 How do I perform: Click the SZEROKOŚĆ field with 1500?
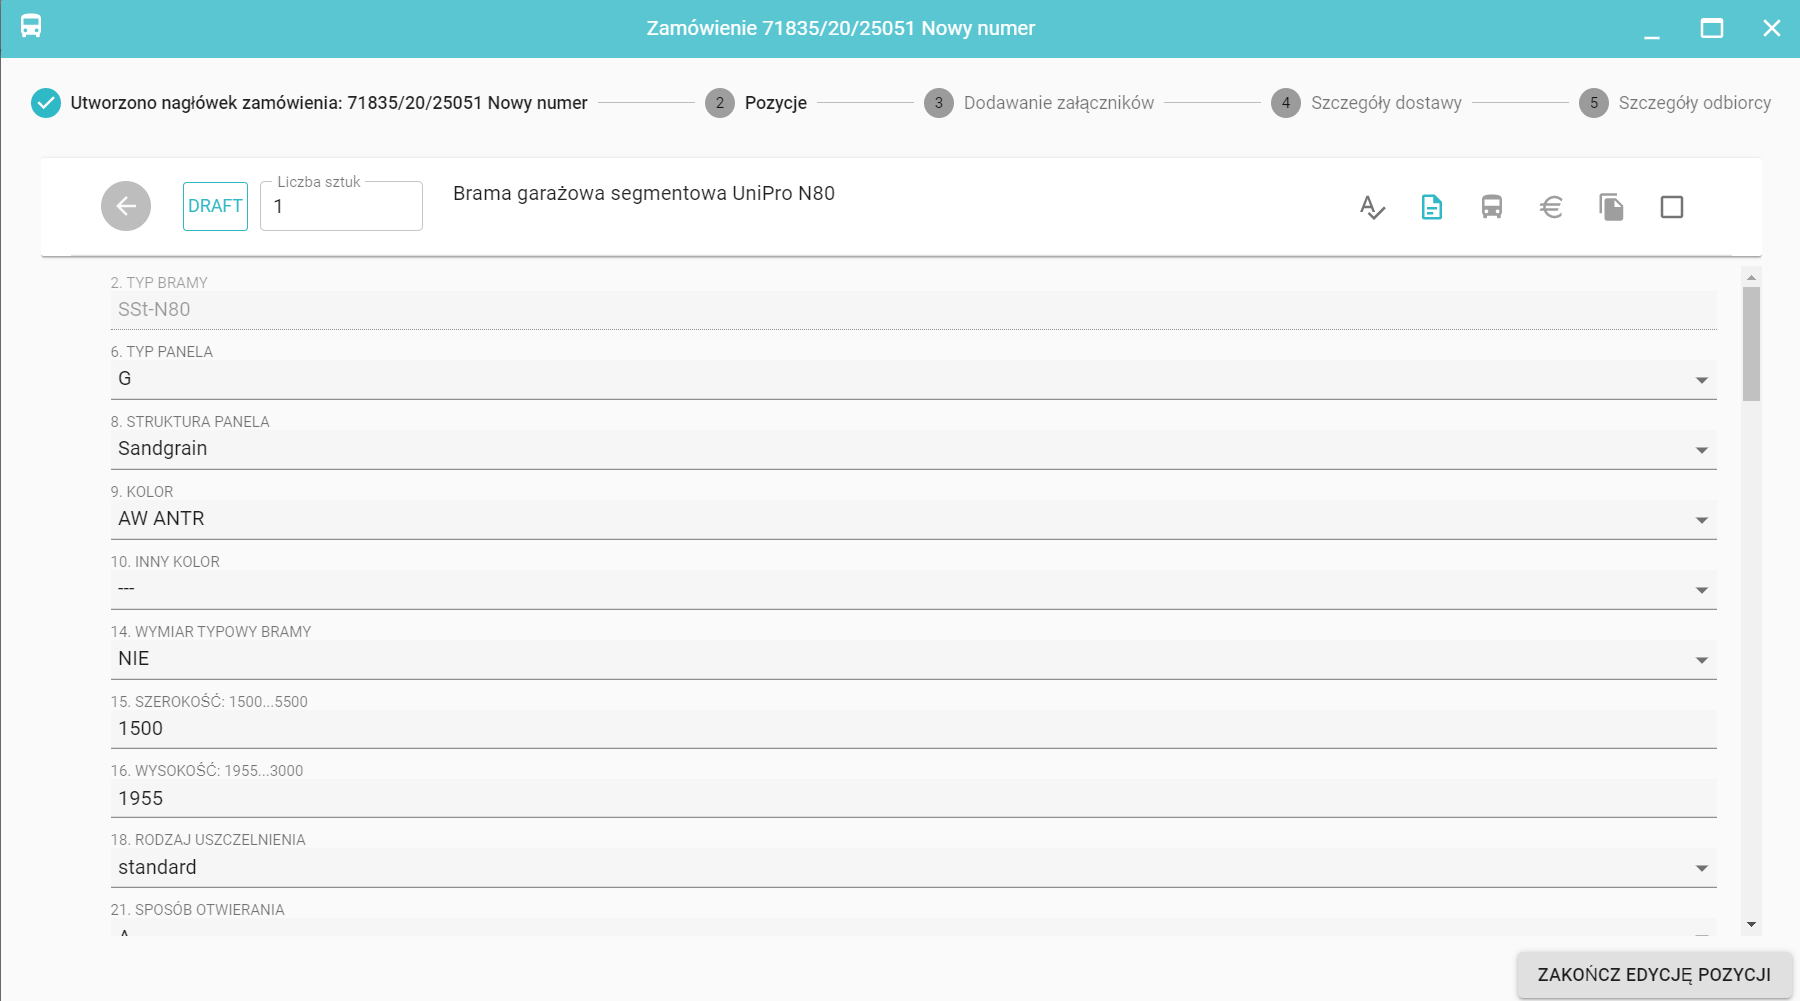912,729
